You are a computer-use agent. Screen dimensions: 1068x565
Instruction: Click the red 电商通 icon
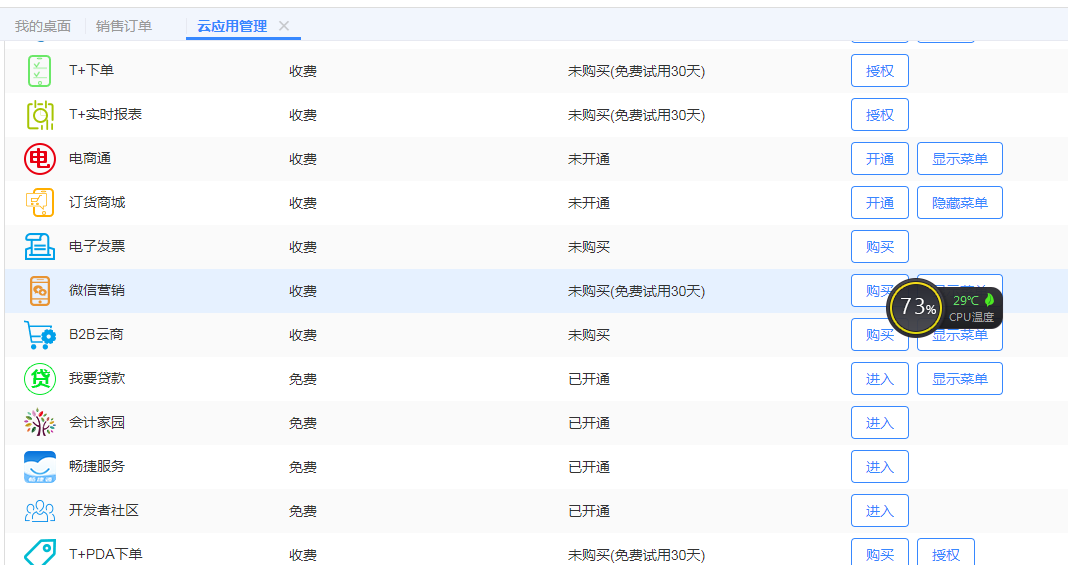40,159
